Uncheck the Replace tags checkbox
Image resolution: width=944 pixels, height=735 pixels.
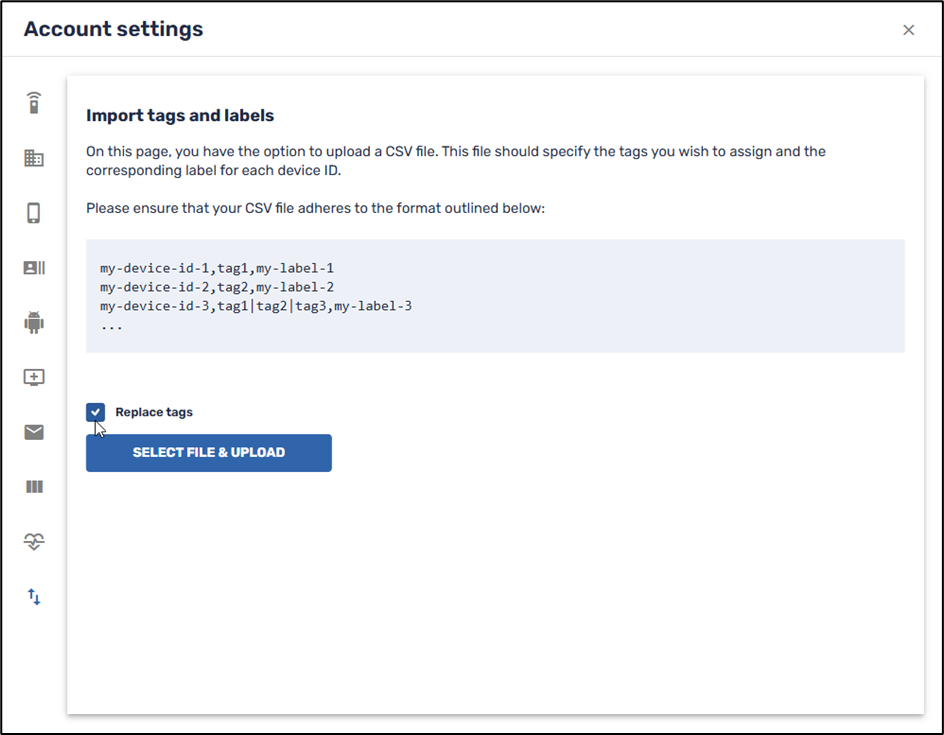pyautogui.click(x=95, y=412)
